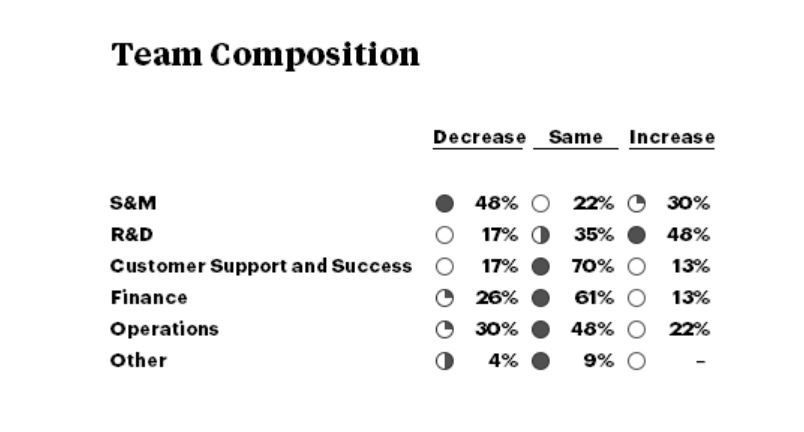Select the half-filled circle for R&D Same

tap(540, 235)
